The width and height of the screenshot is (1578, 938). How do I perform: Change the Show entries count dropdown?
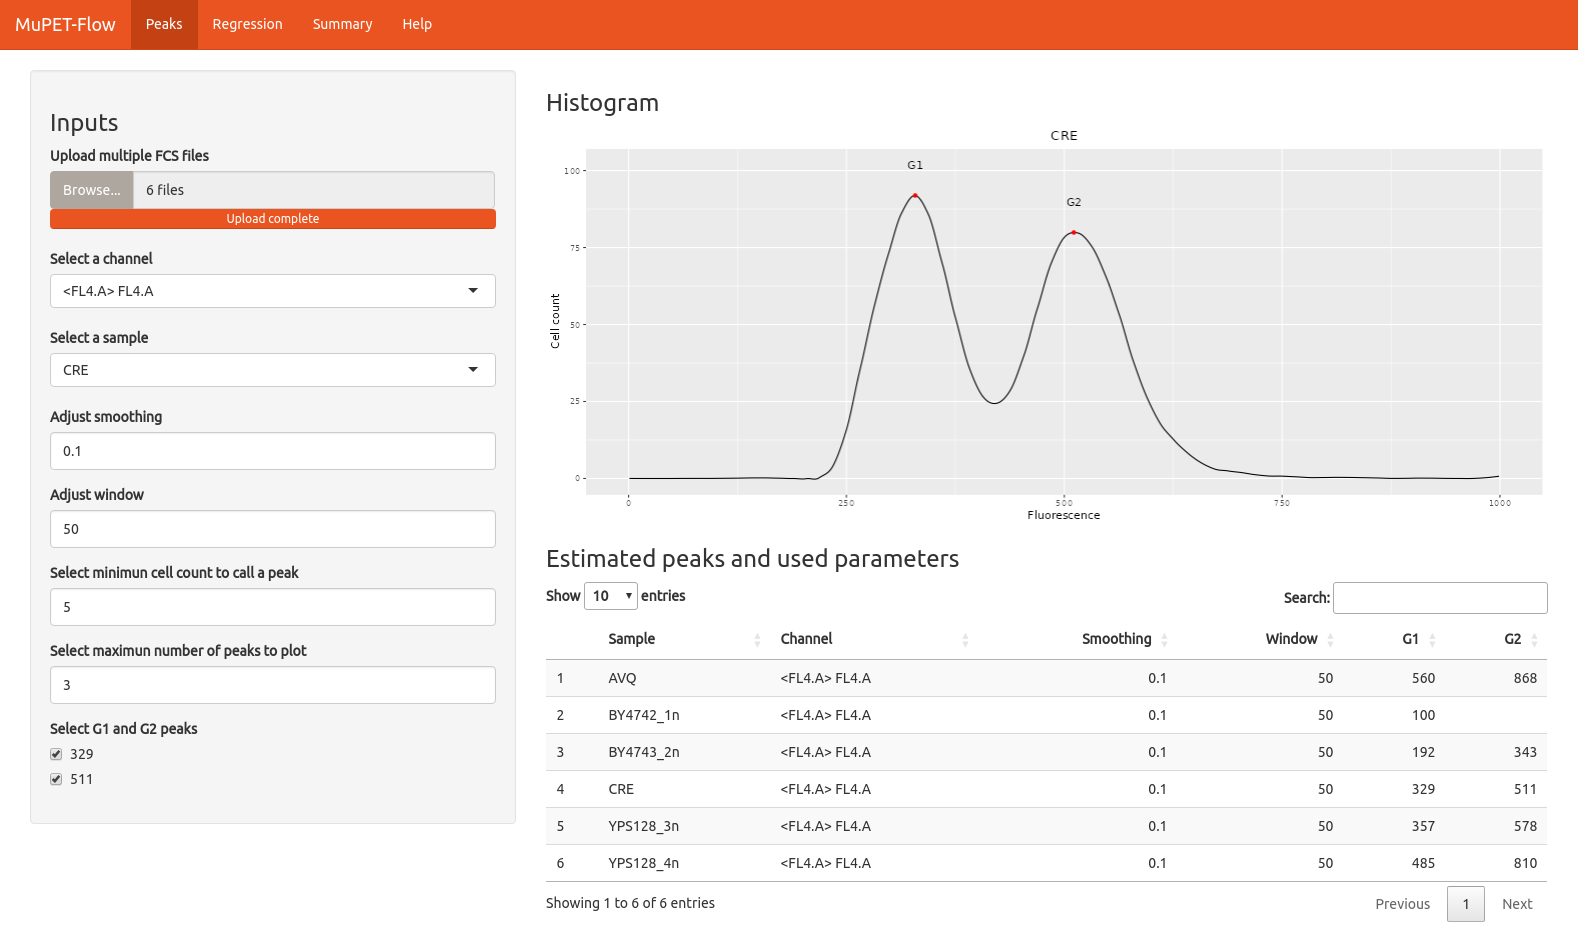tap(610, 596)
